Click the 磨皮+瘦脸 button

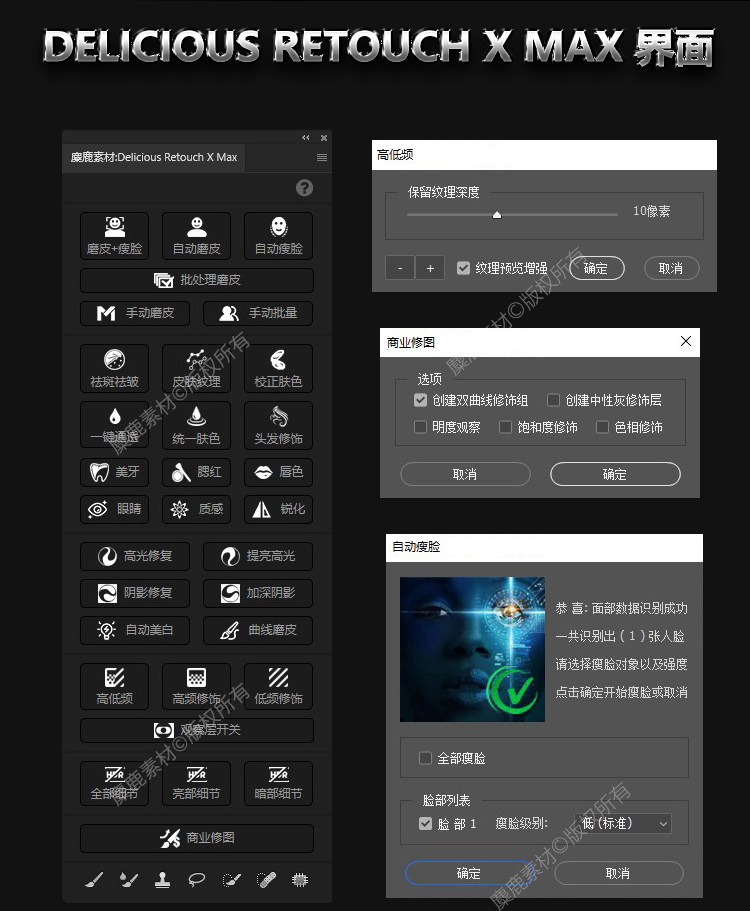(114, 236)
